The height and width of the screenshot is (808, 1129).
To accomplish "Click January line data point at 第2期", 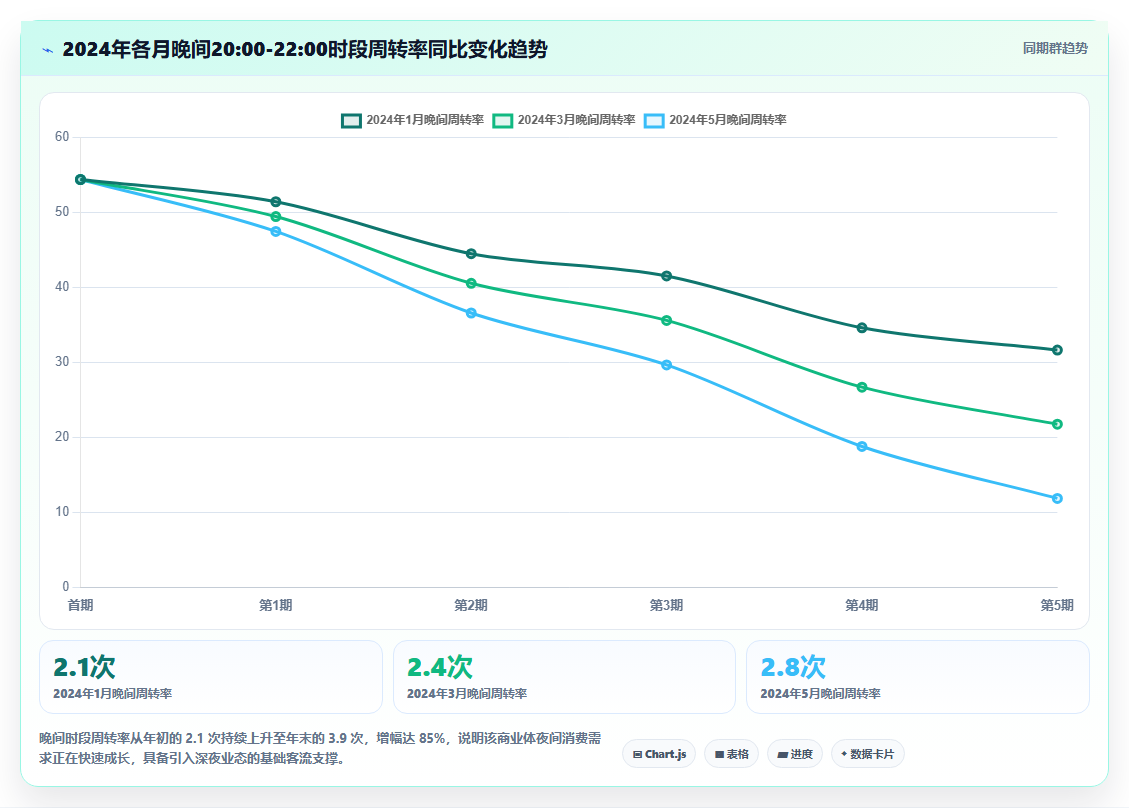I will click(x=471, y=253).
